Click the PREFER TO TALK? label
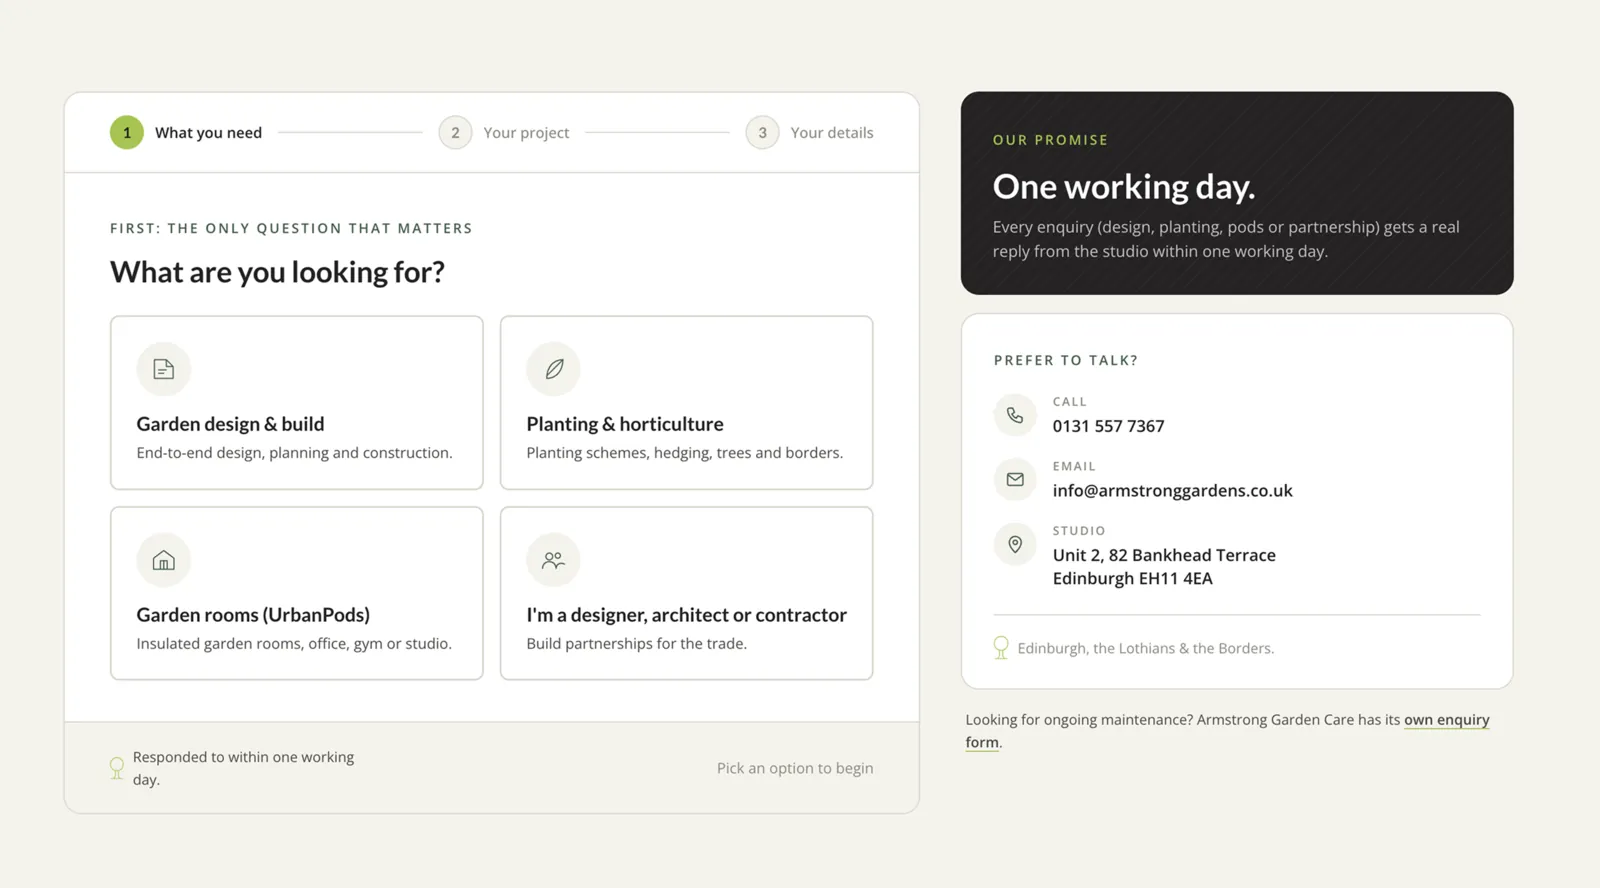This screenshot has width=1600, height=888. [1065, 360]
